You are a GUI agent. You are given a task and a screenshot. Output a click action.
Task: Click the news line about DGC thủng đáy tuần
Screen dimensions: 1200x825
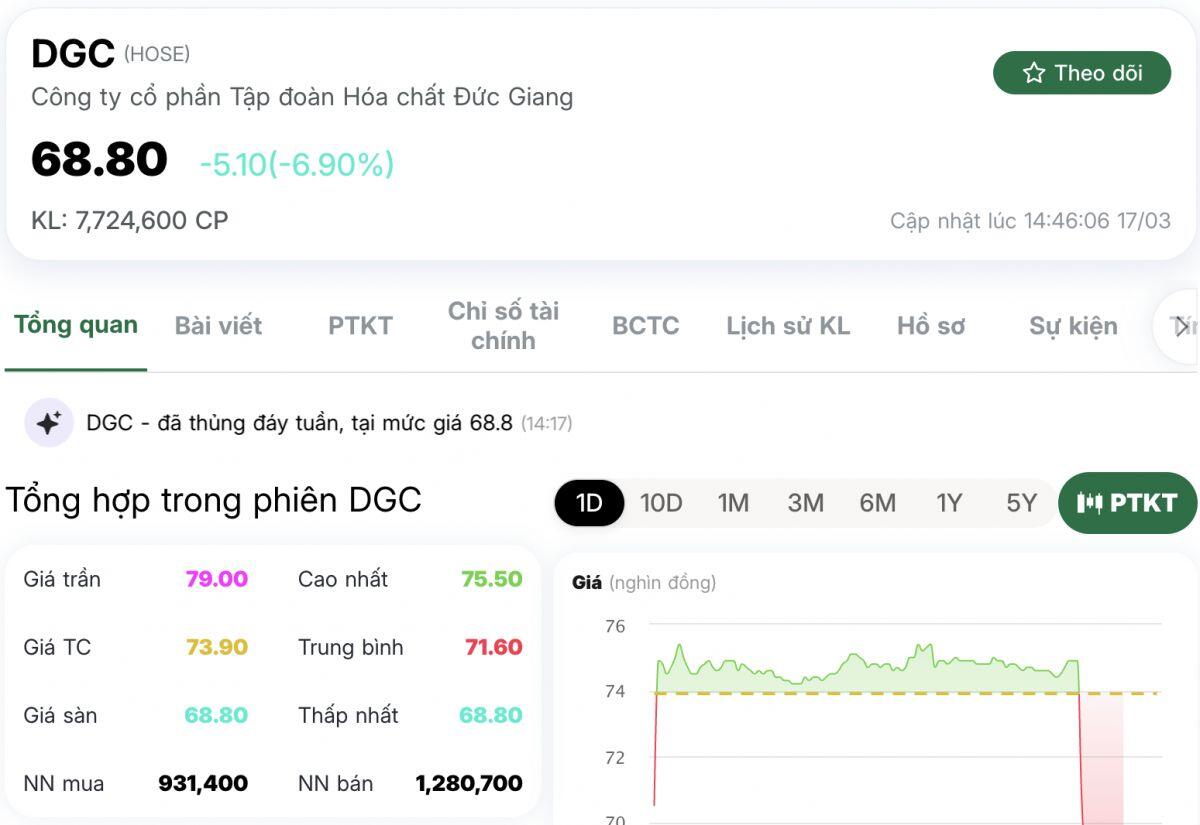pyautogui.click(x=299, y=423)
